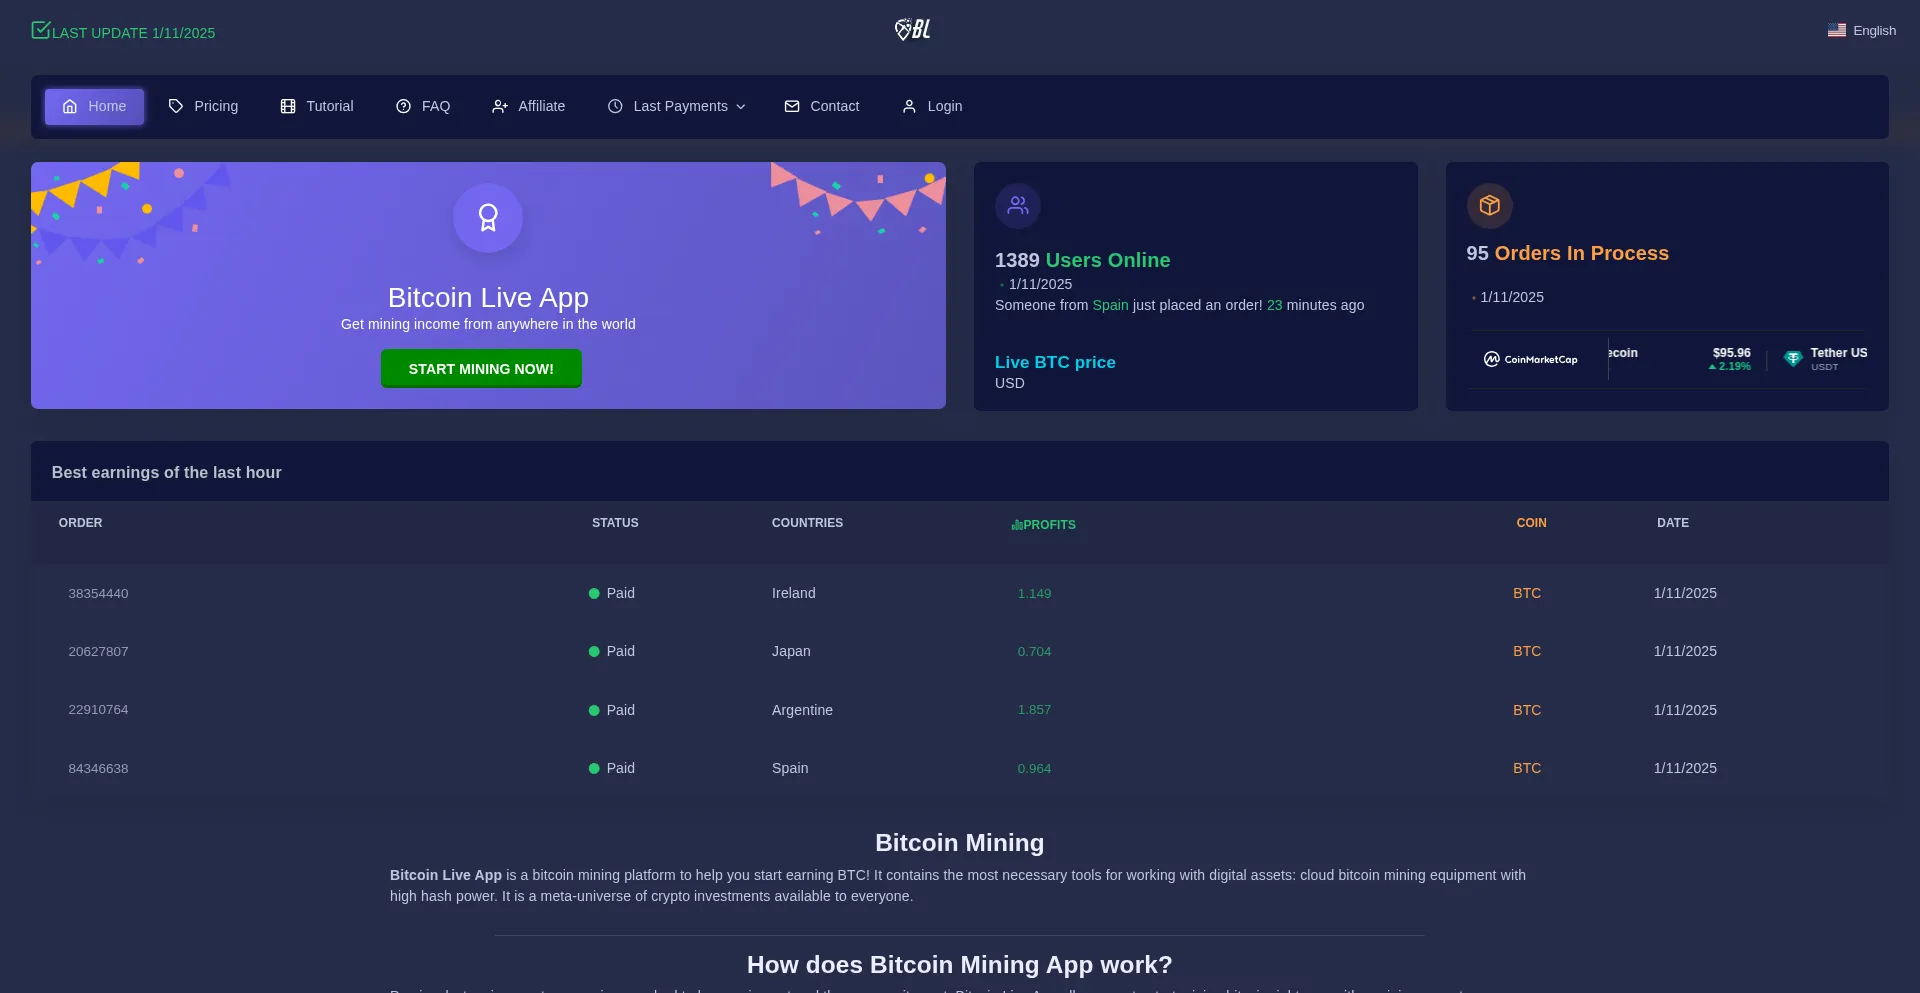Viewport: 1920px width, 993px height.
Task: Click order number 84346638
Action: (98, 769)
